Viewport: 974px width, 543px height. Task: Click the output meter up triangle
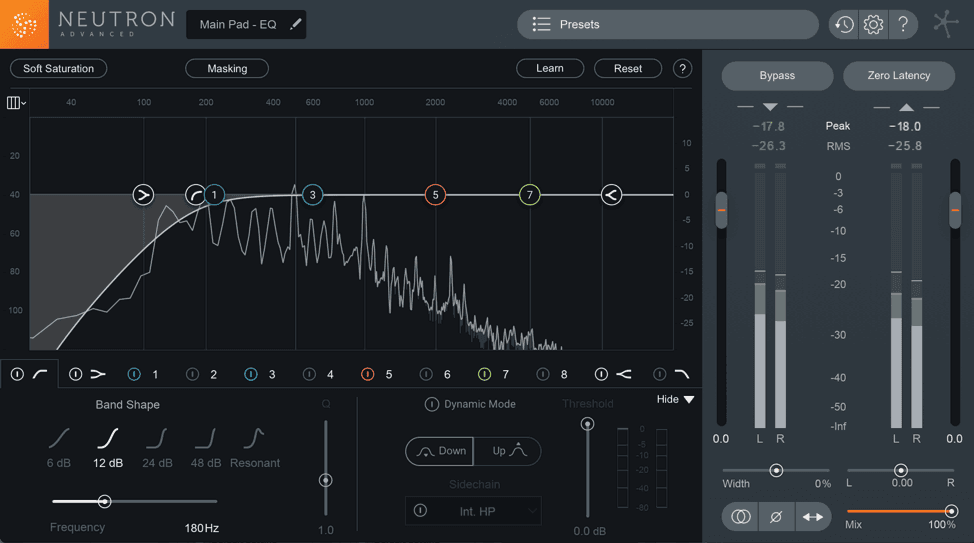pos(906,107)
